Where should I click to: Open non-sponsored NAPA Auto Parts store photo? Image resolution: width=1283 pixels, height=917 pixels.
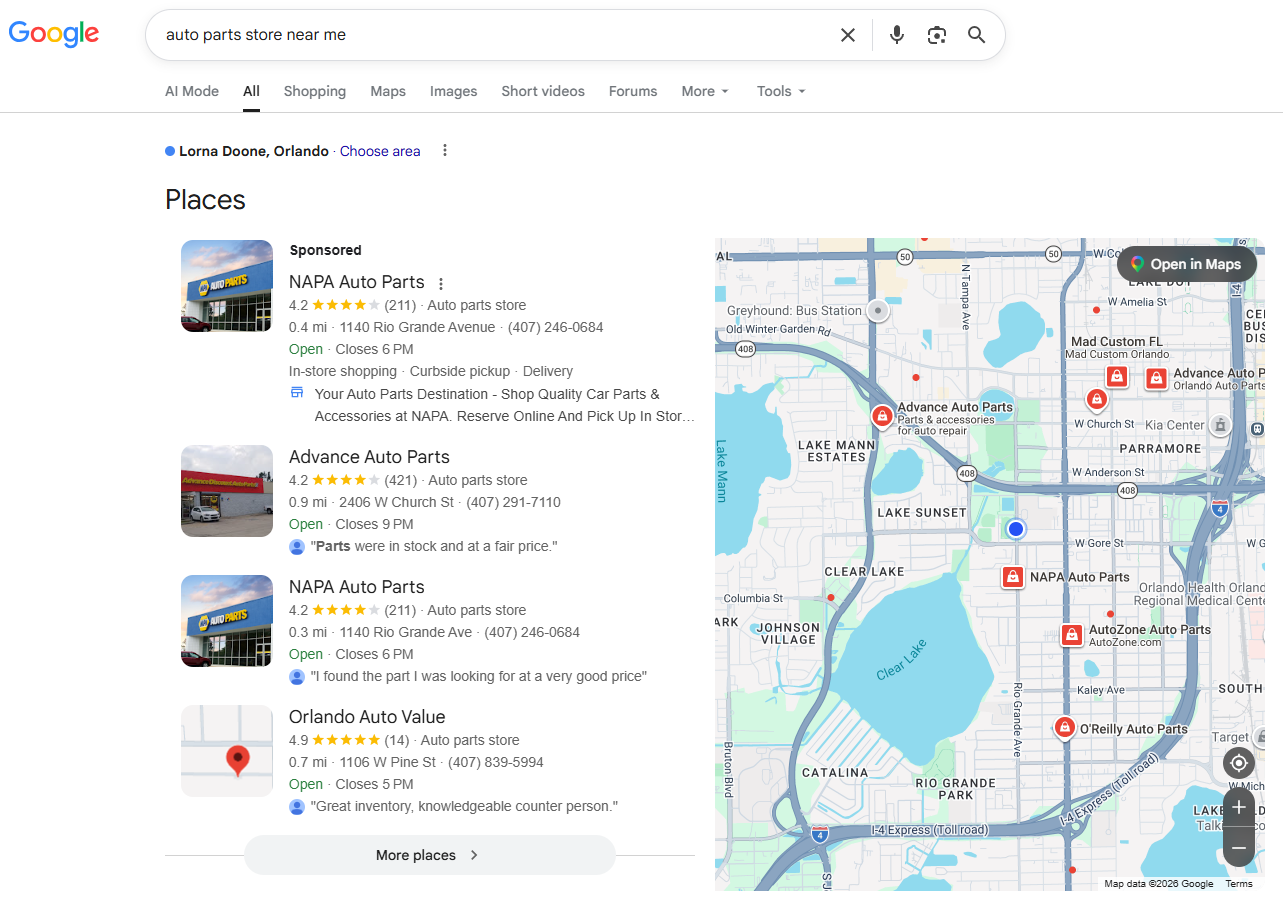tap(227, 621)
